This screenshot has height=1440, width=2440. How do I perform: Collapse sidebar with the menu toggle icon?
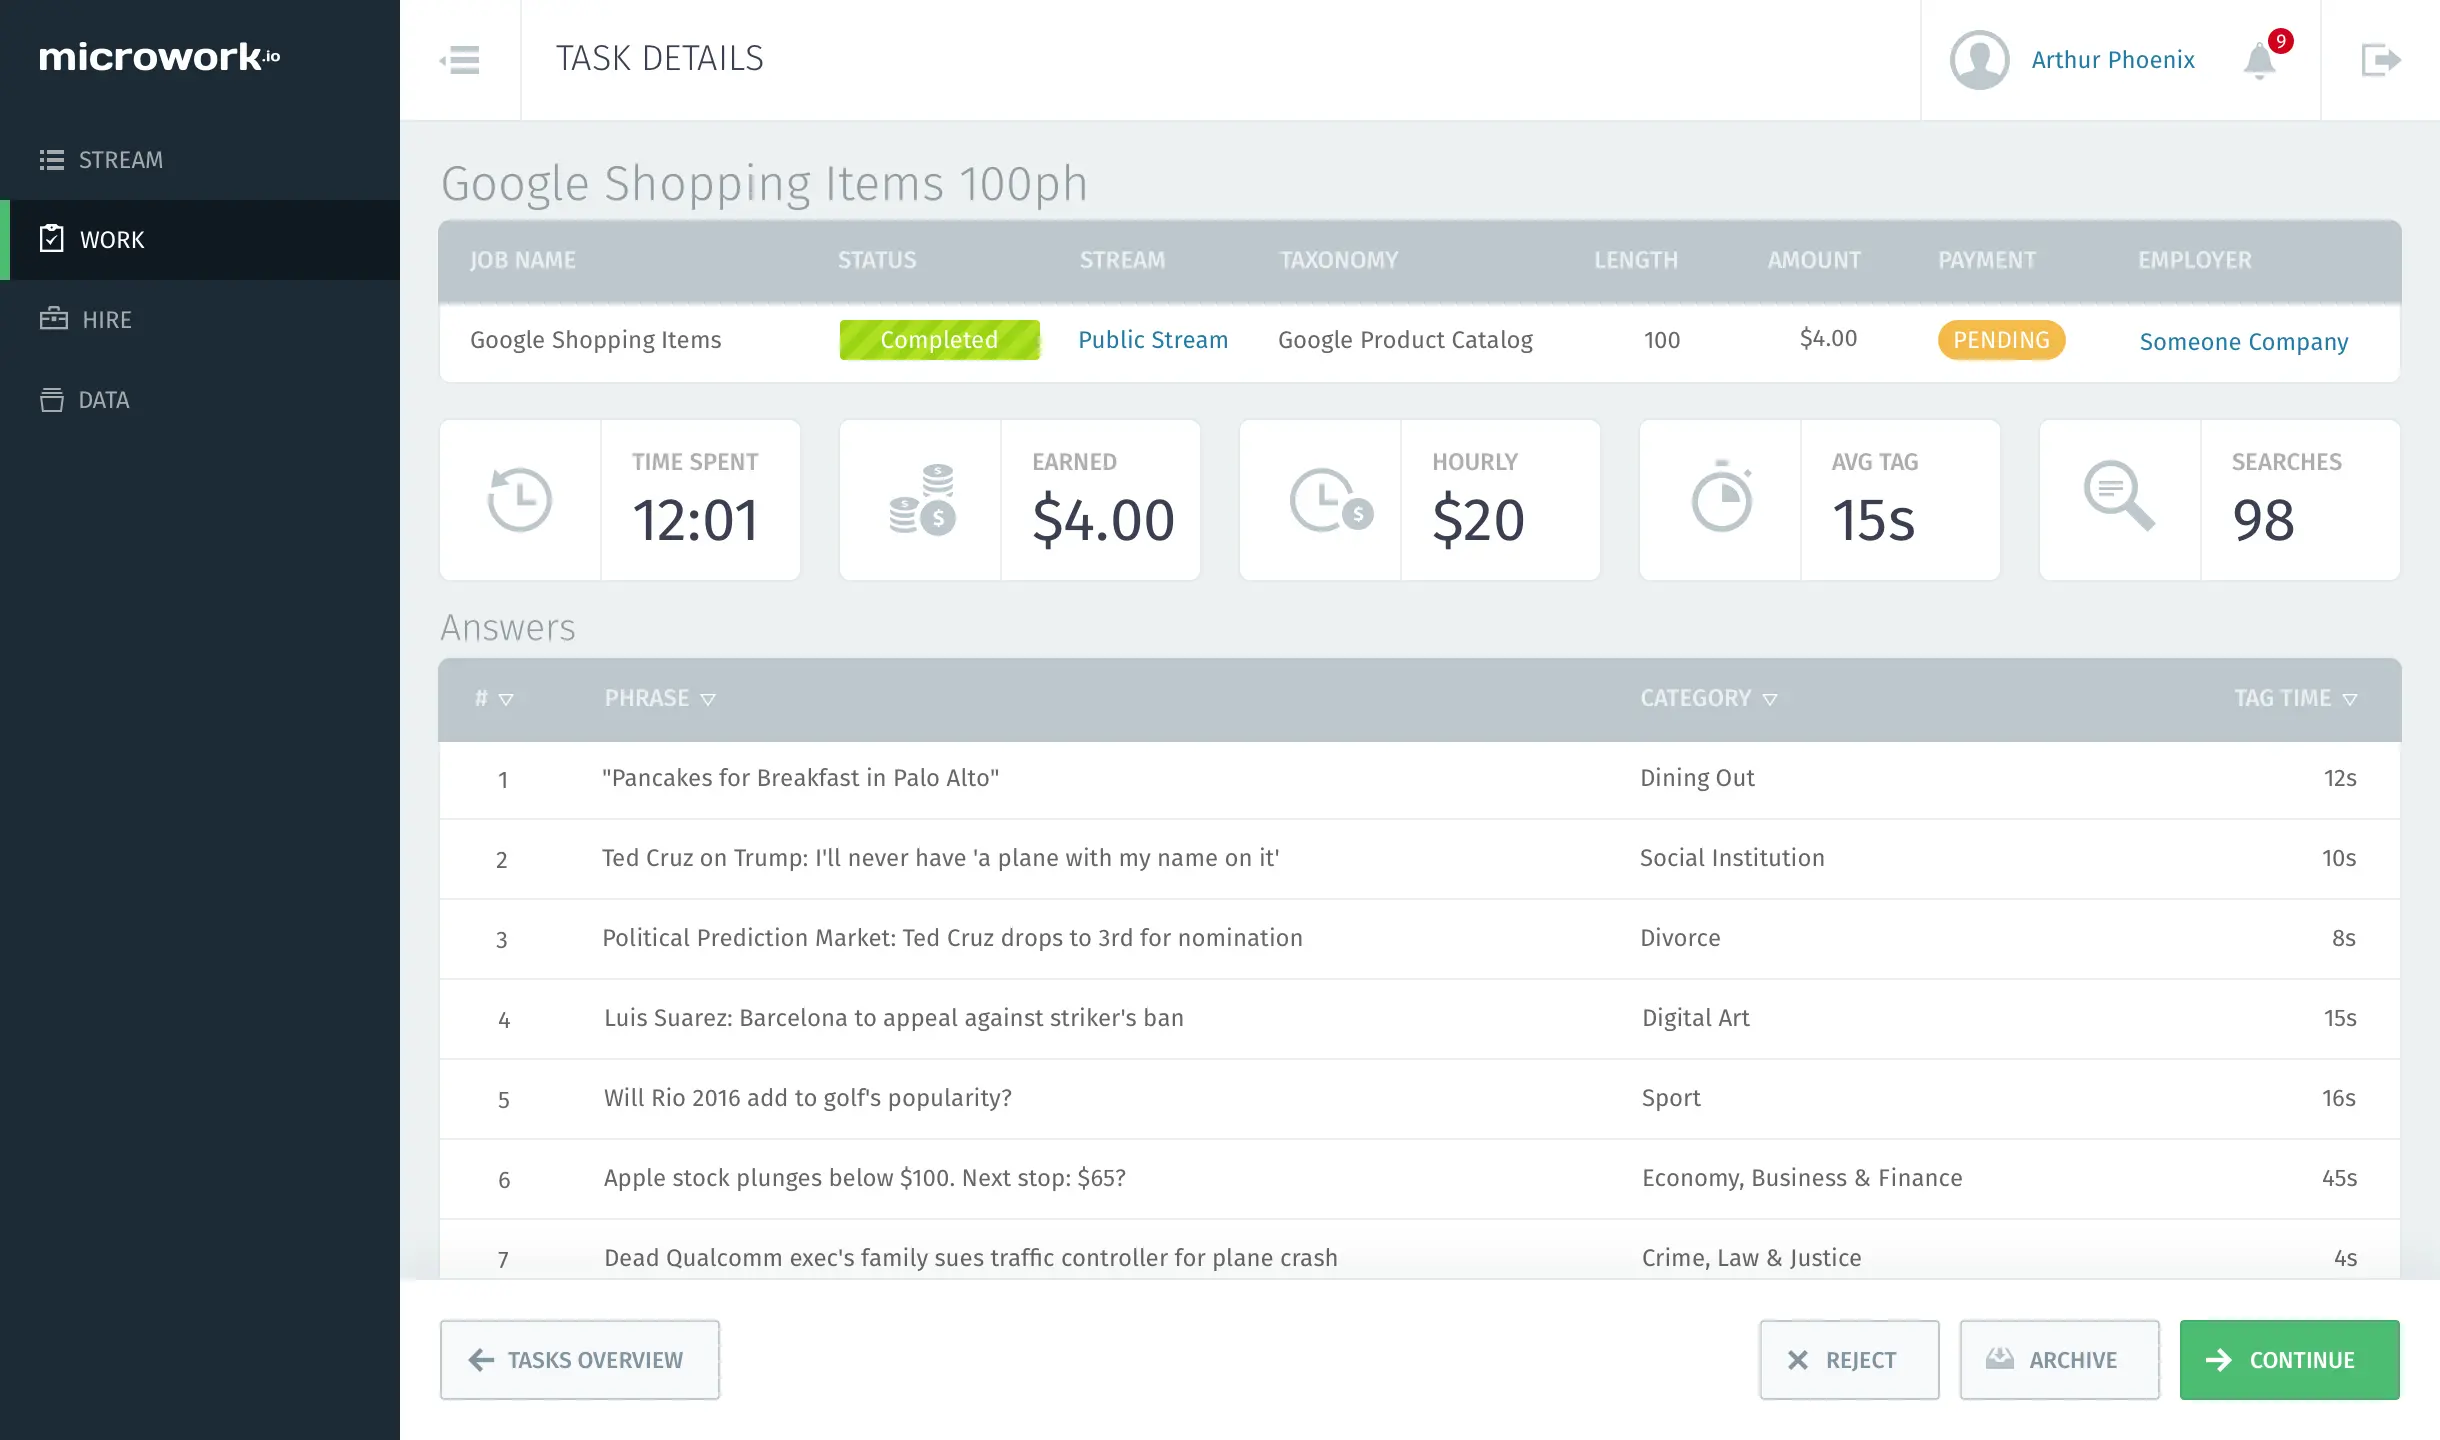pos(460,60)
